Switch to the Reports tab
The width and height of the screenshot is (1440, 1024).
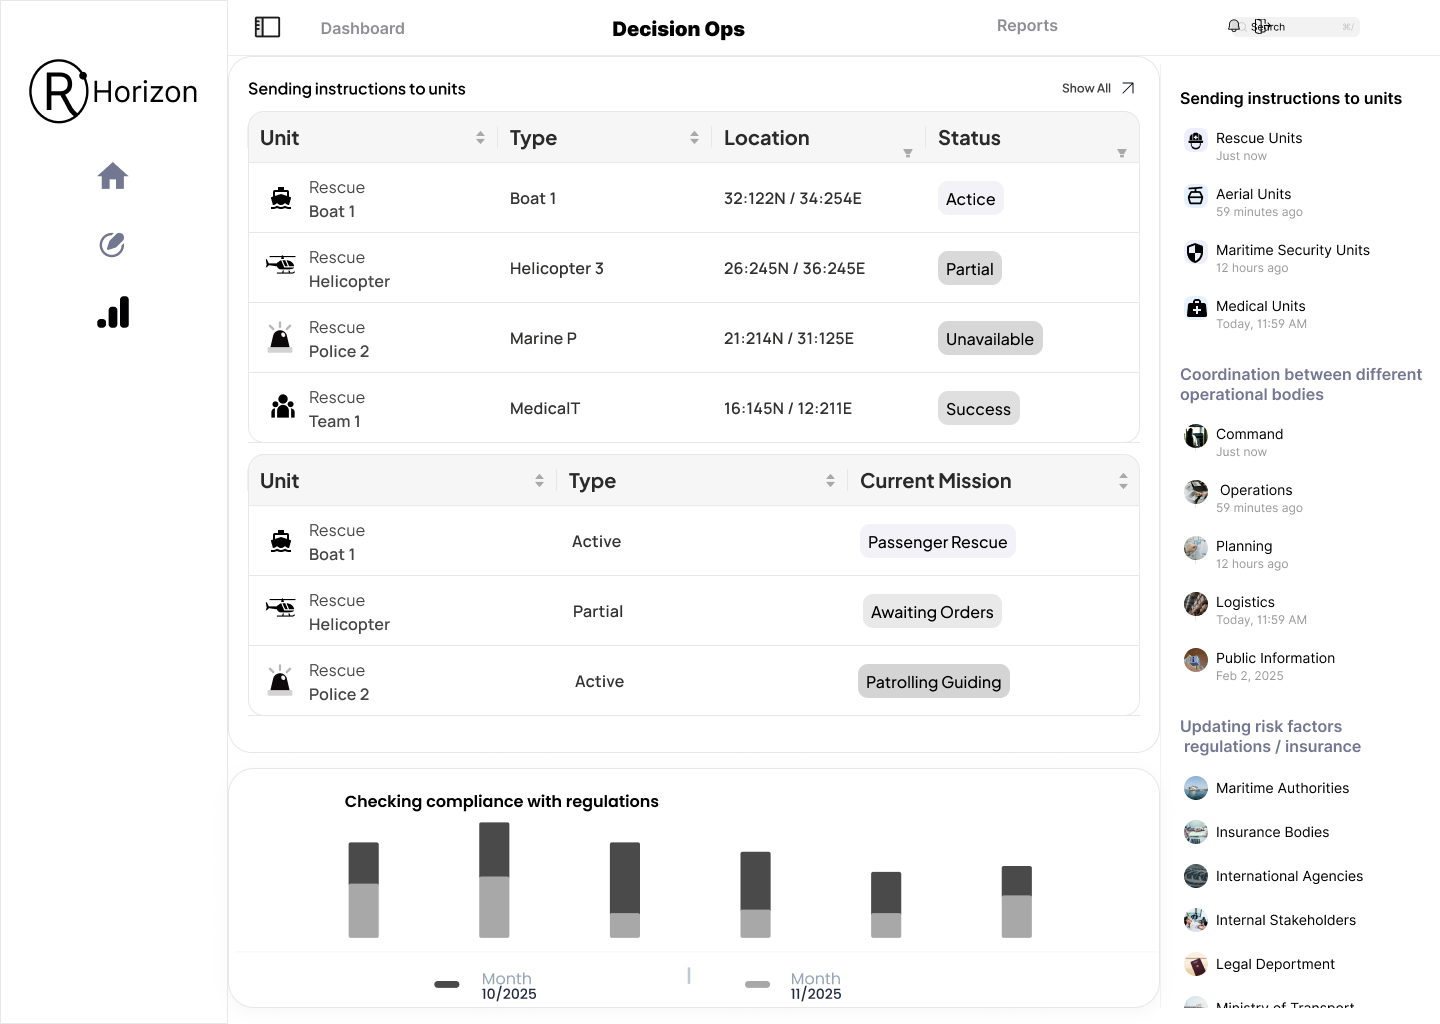tap(1027, 26)
